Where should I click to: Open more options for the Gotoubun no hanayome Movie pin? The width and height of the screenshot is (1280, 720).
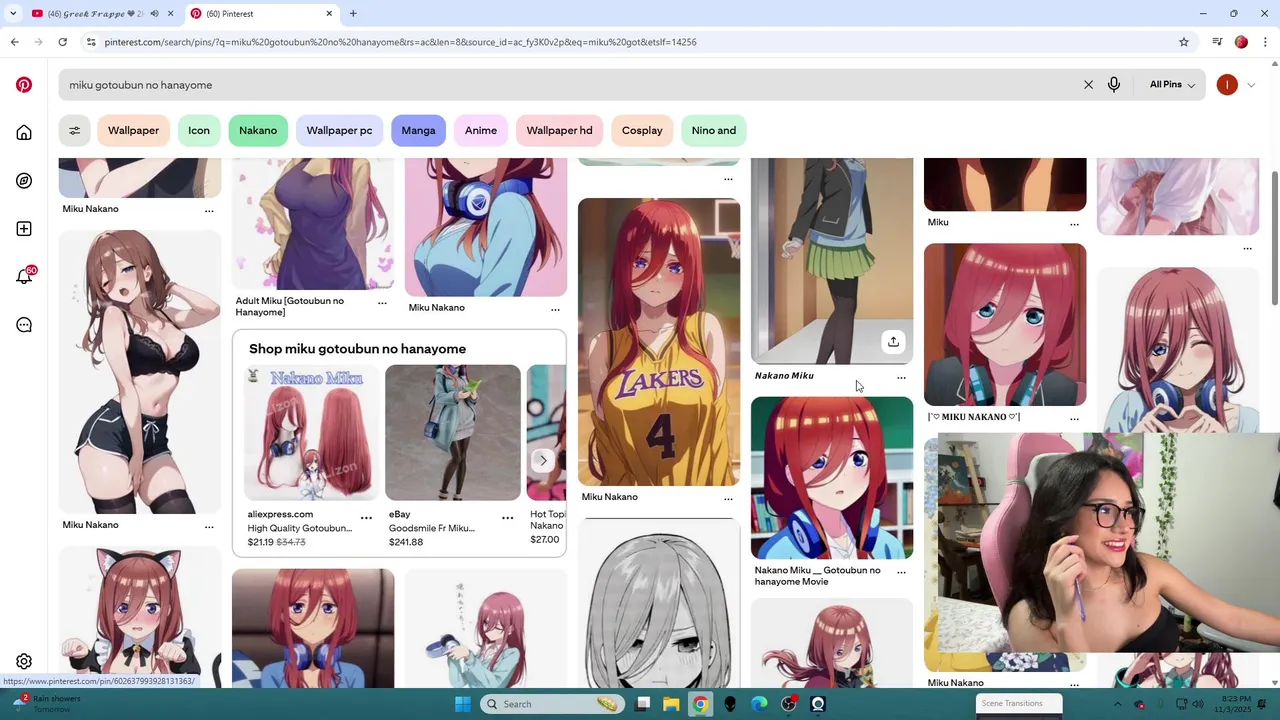pyautogui.click(x=901, y=573)
